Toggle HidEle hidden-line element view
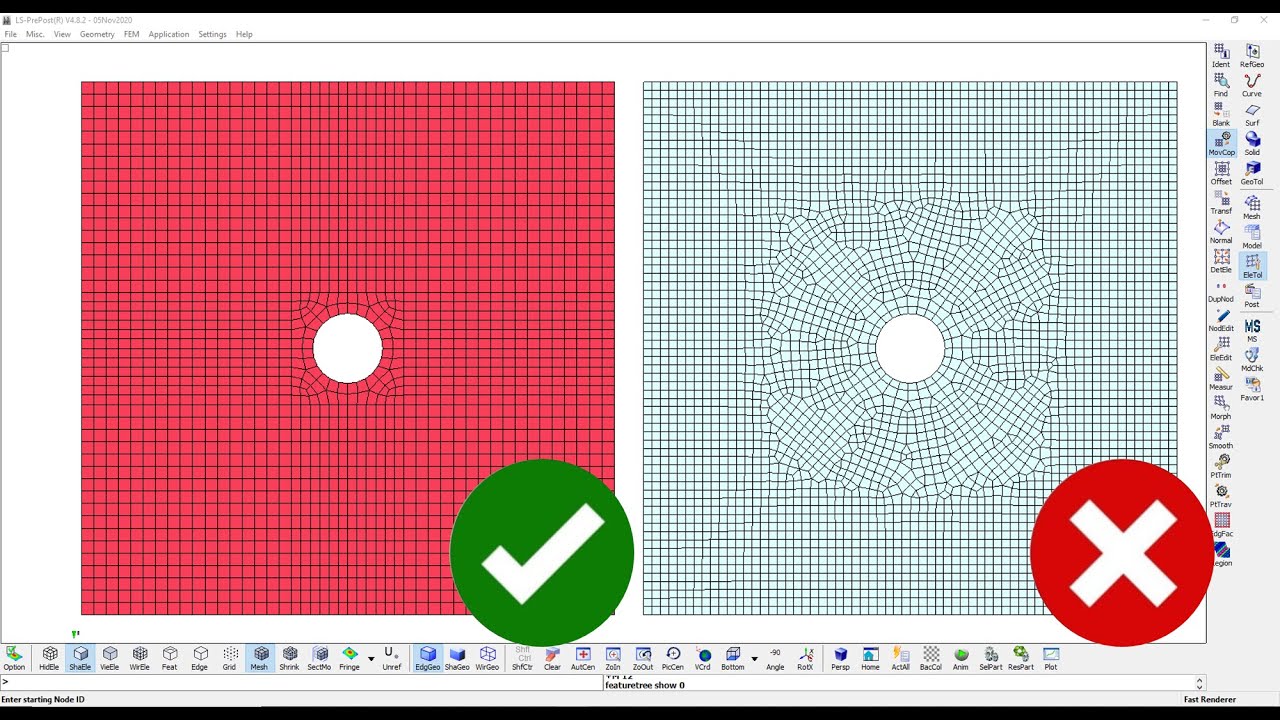Viewport: 1280px width, 720px height. click(x=49, y=658)
